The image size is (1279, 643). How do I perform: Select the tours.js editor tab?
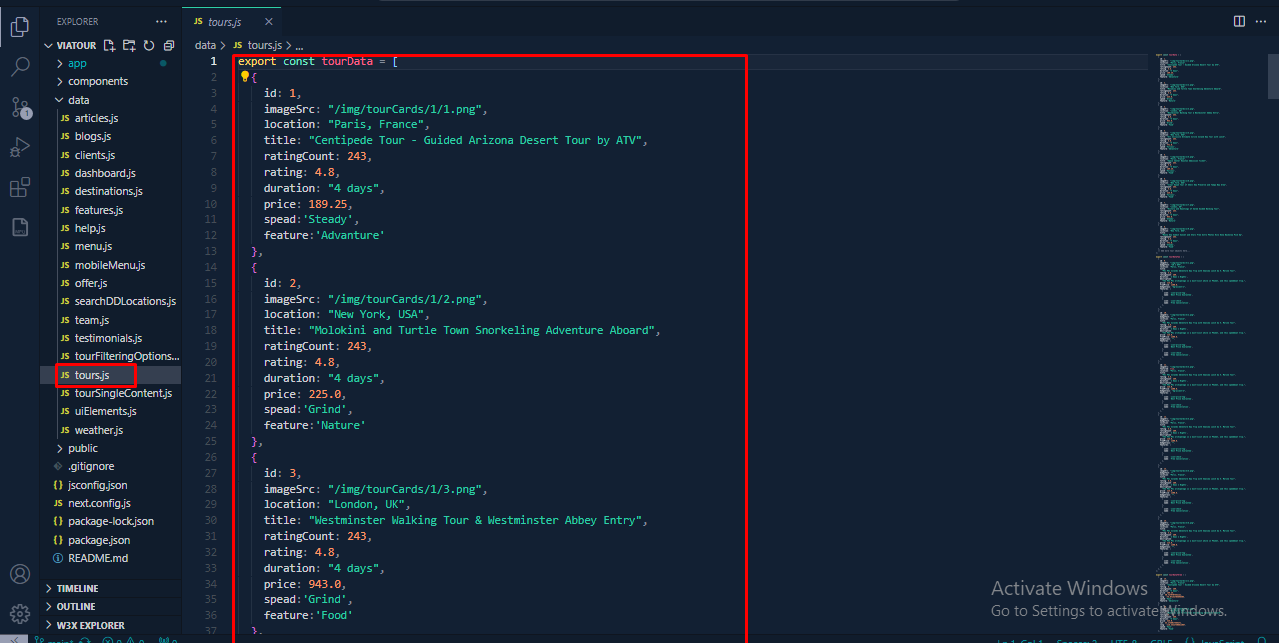click(x=225, y=21)
